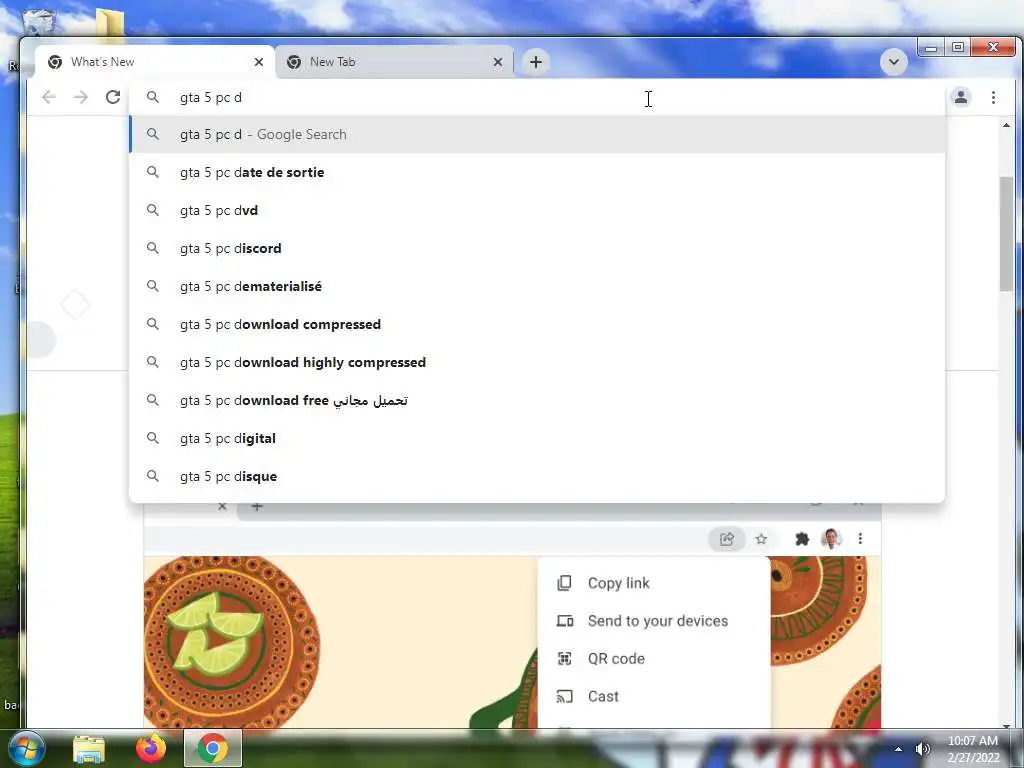Click the profile avatar in the illustration

coord(831,539)
